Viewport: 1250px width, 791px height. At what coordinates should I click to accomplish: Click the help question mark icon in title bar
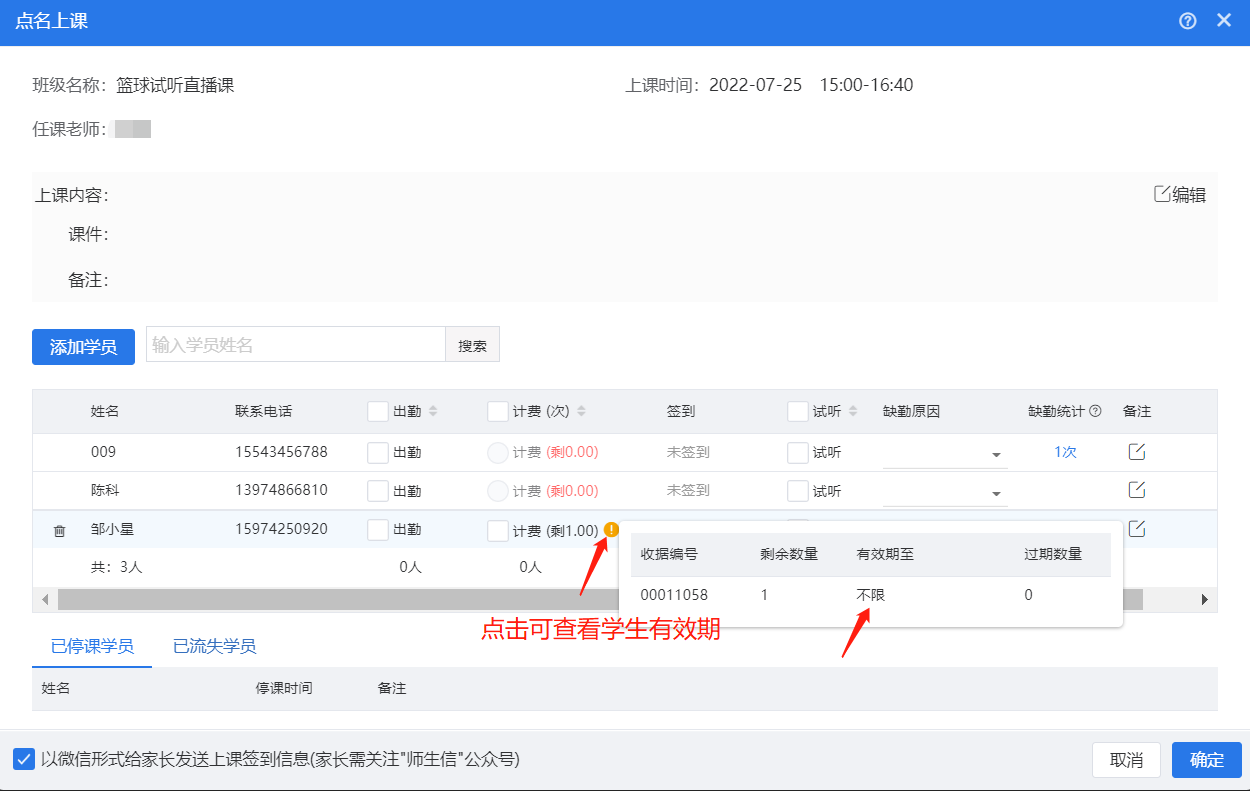click(1188, 21)
